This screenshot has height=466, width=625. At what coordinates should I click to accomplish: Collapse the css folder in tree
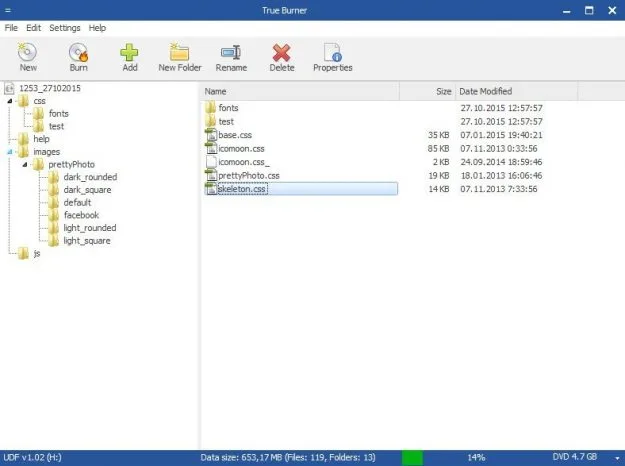point(10,101)
